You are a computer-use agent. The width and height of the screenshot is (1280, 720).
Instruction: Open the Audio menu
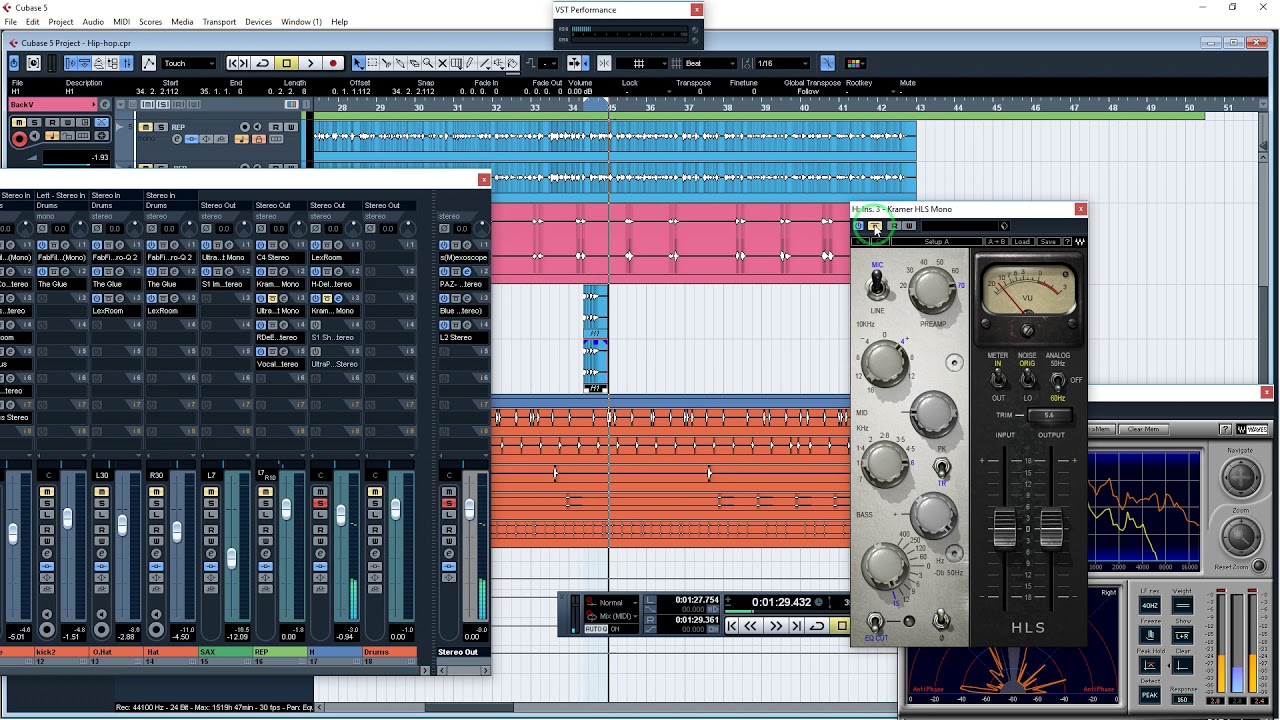(x=93, y=22)
